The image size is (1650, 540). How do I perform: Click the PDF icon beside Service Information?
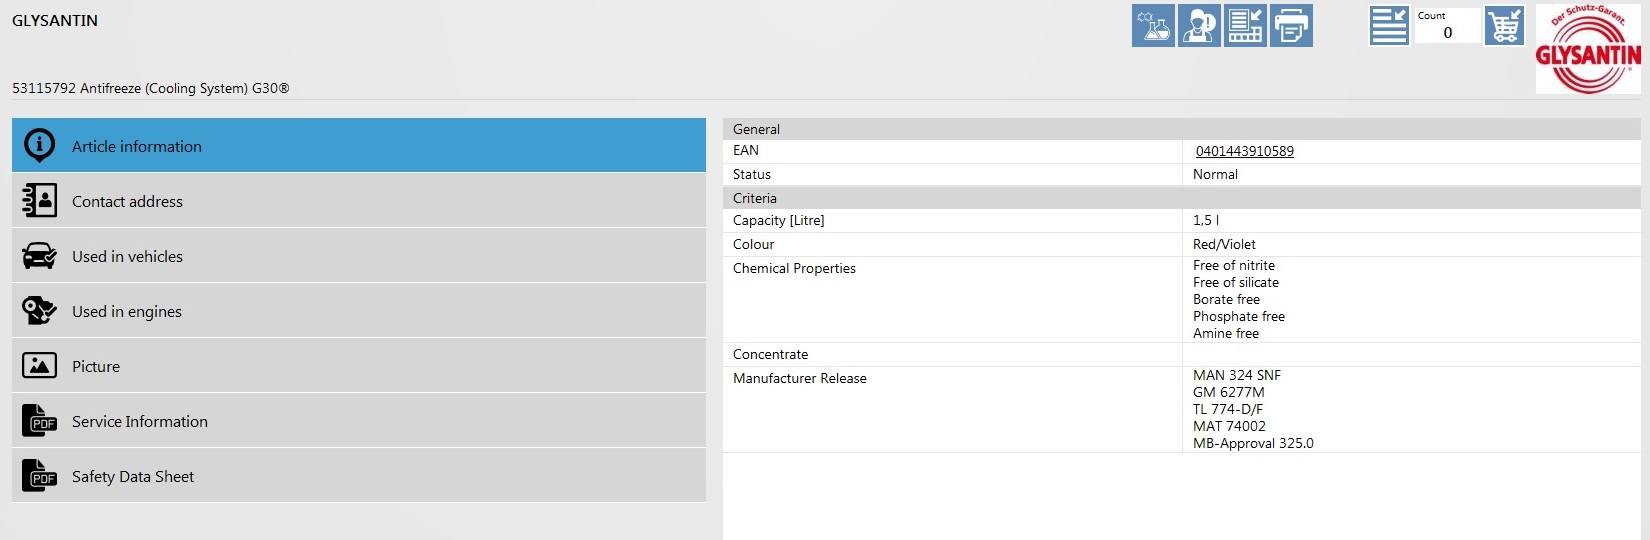40,421
